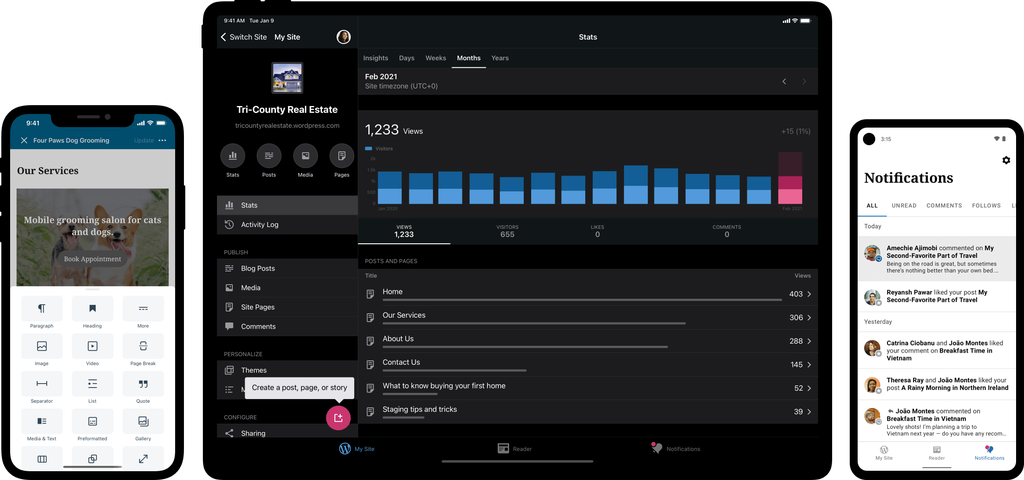Tap the Book Appointment button
1024x480 pixels.
pyautogui.click(x=92, y=259)
